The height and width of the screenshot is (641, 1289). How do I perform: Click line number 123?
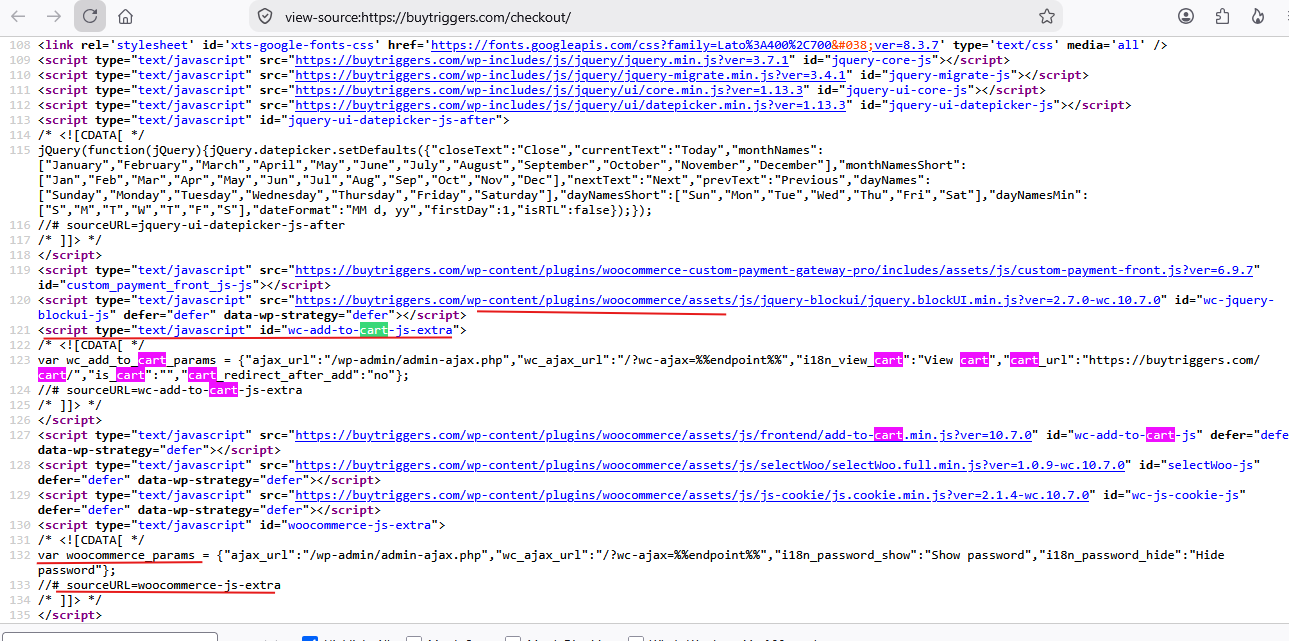[19, 360]
